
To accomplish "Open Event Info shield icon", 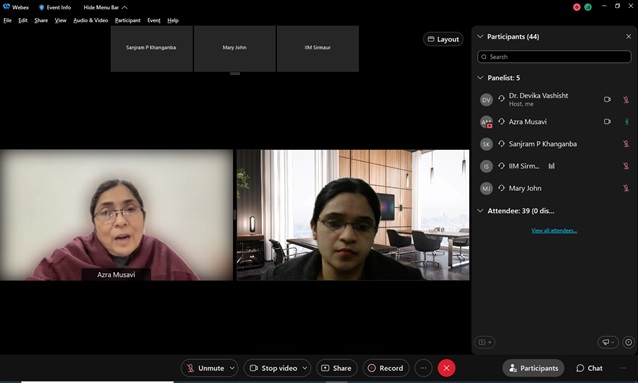I will click(41, 7).
